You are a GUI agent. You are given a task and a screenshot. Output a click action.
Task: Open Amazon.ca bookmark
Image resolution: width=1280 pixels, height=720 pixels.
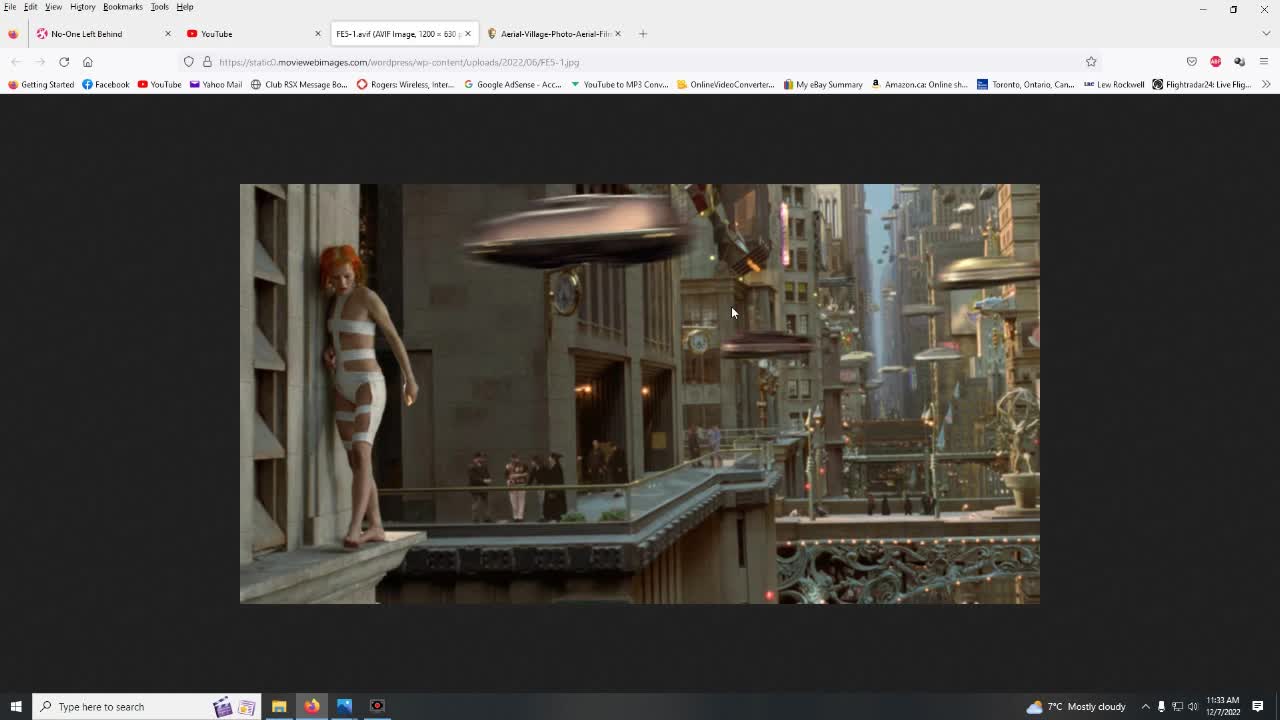click(x=919, y=85)
